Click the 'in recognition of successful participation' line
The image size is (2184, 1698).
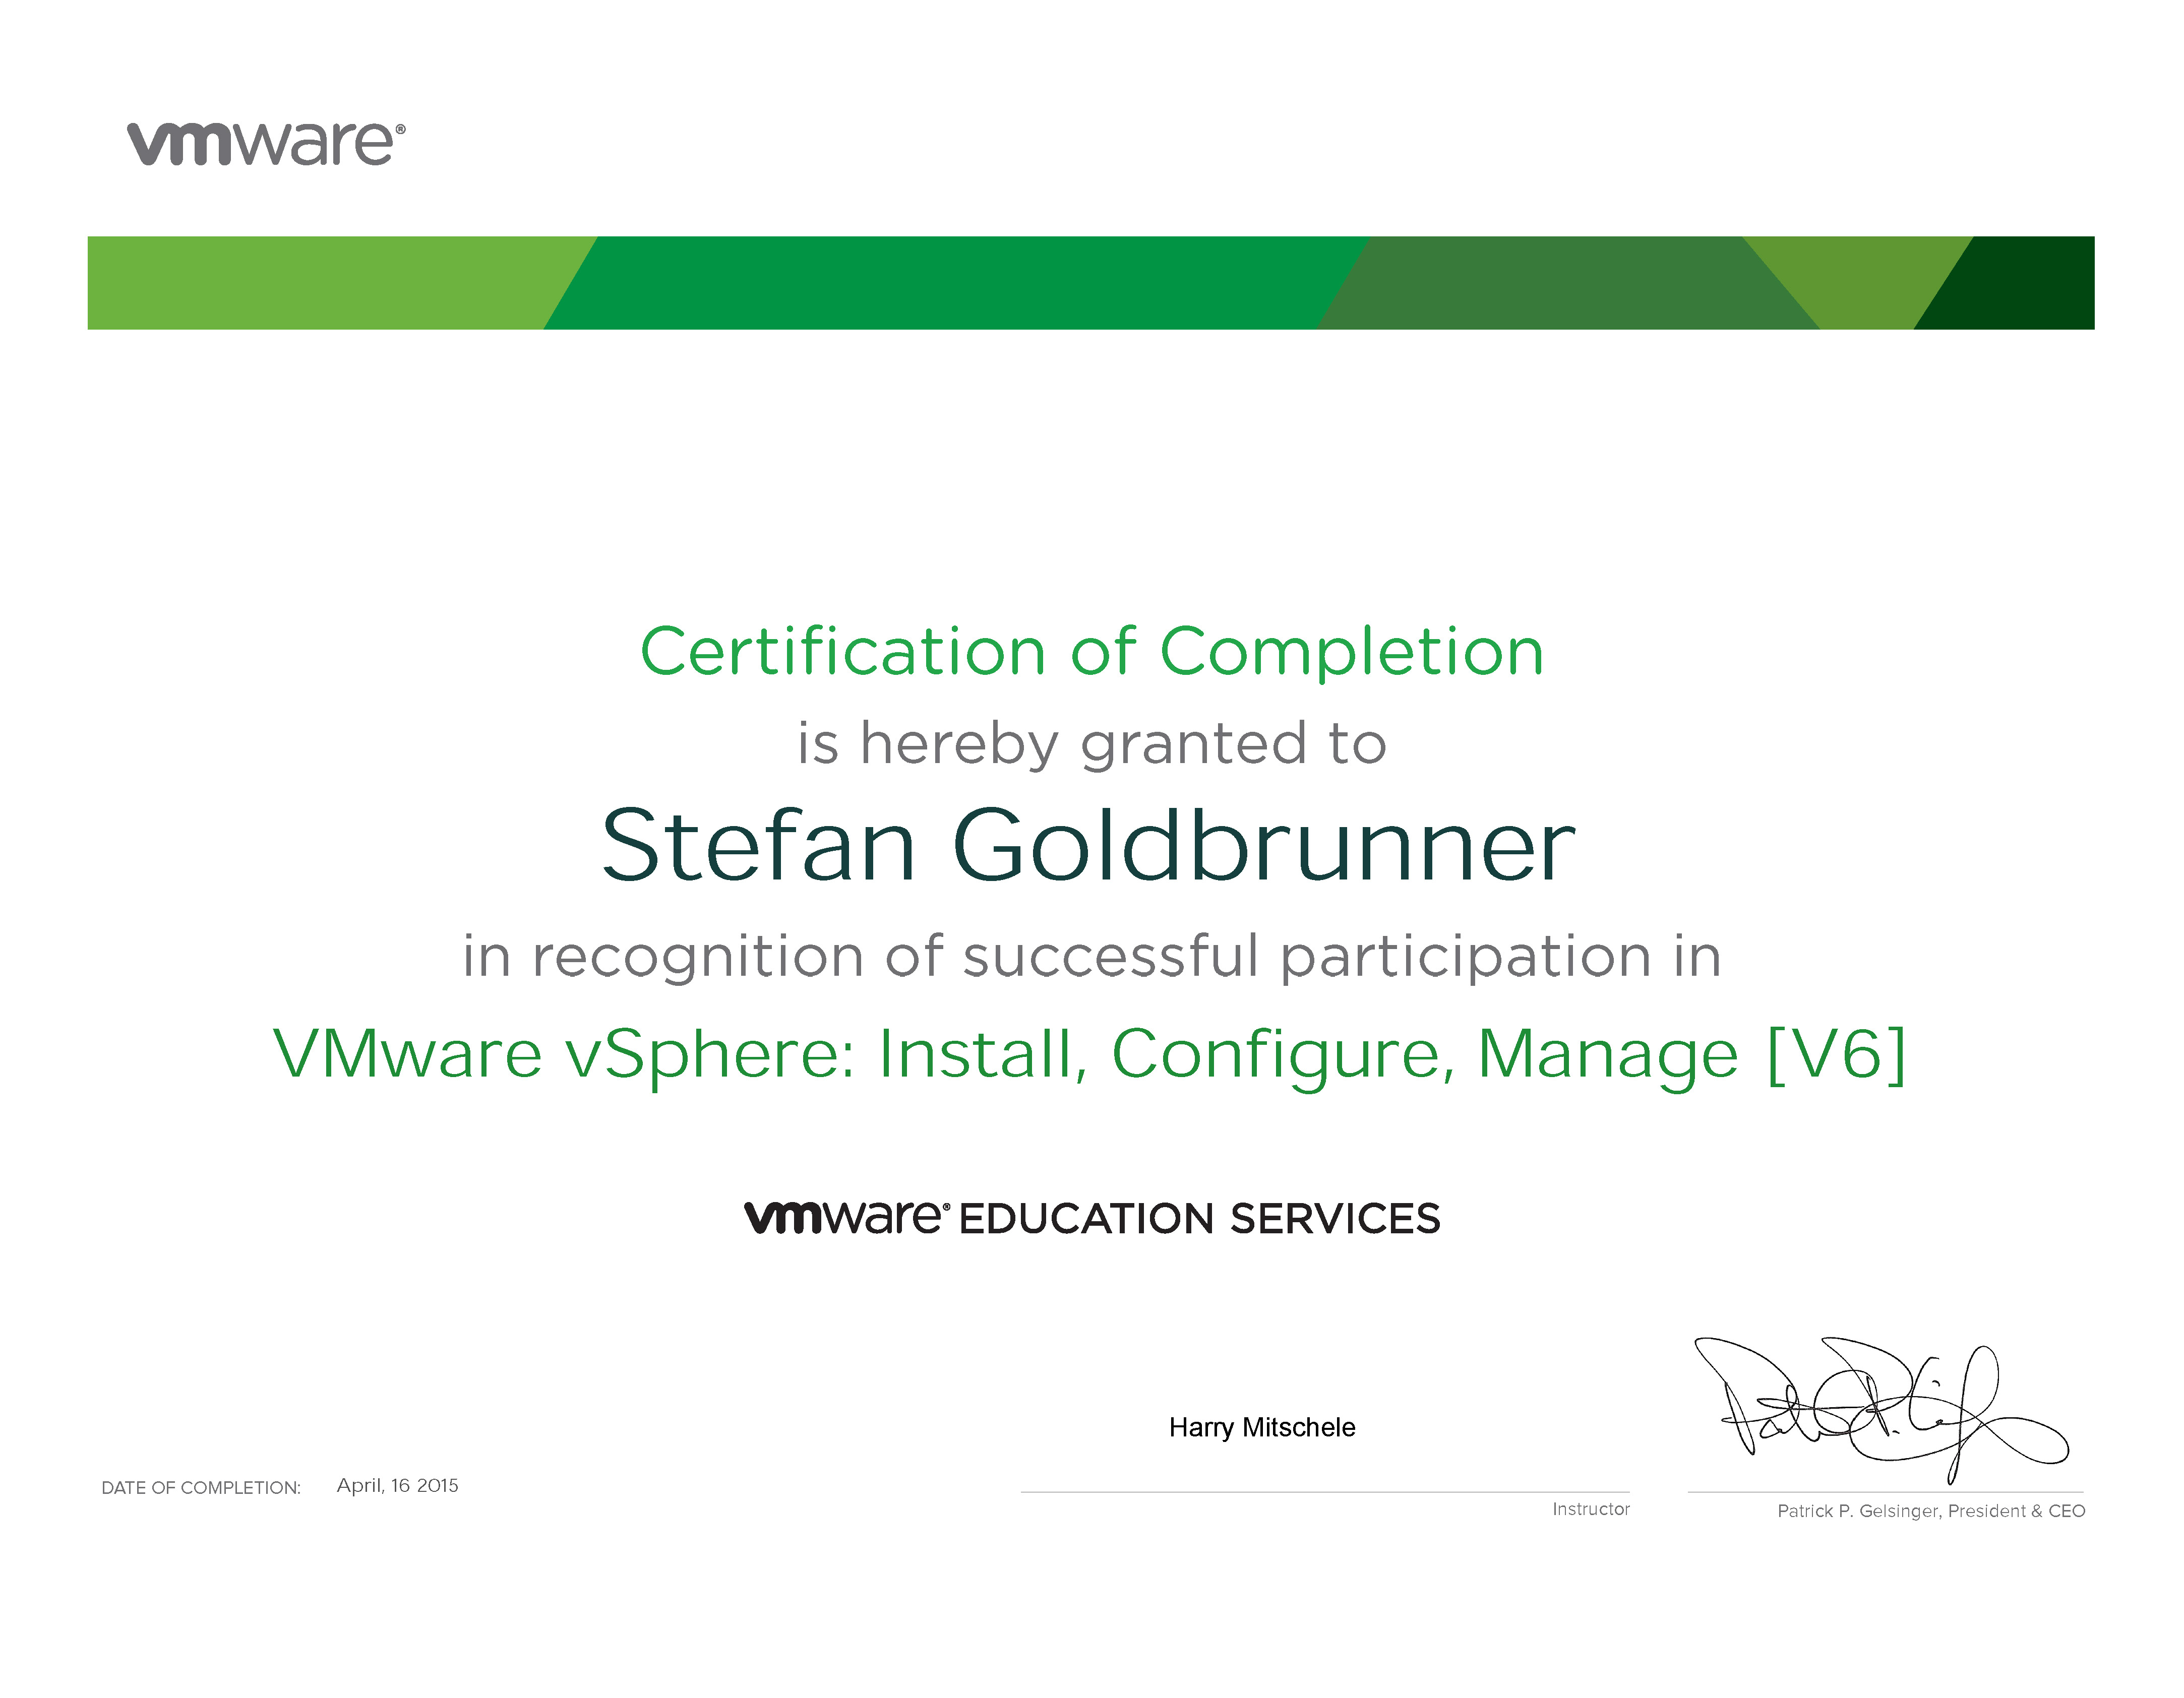pyautogui.click(x=1092, y=956)
